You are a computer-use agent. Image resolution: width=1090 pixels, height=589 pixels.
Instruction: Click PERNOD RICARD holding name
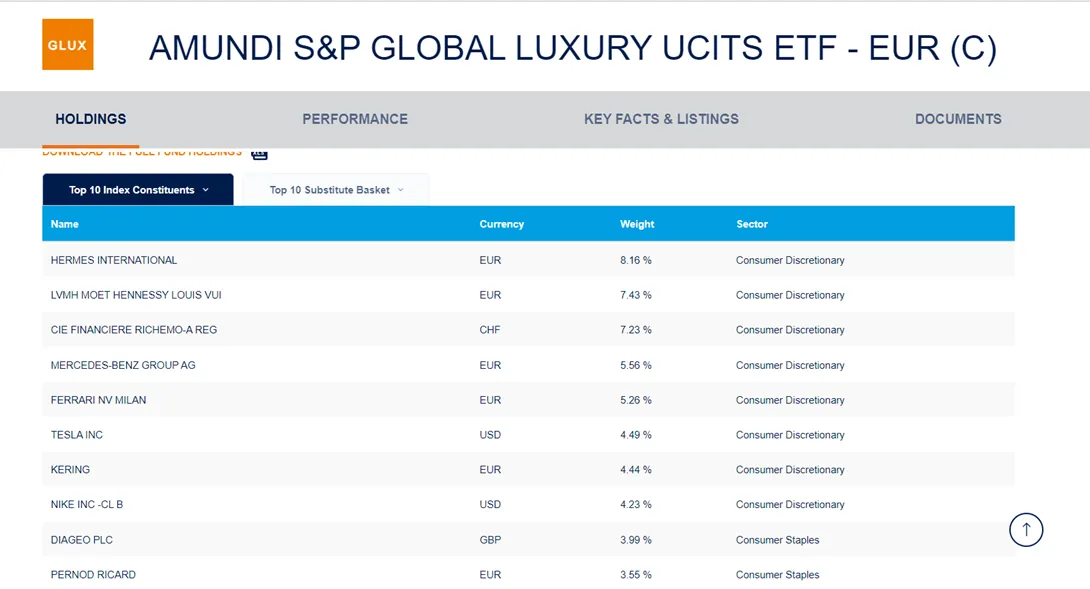point(93,574)
